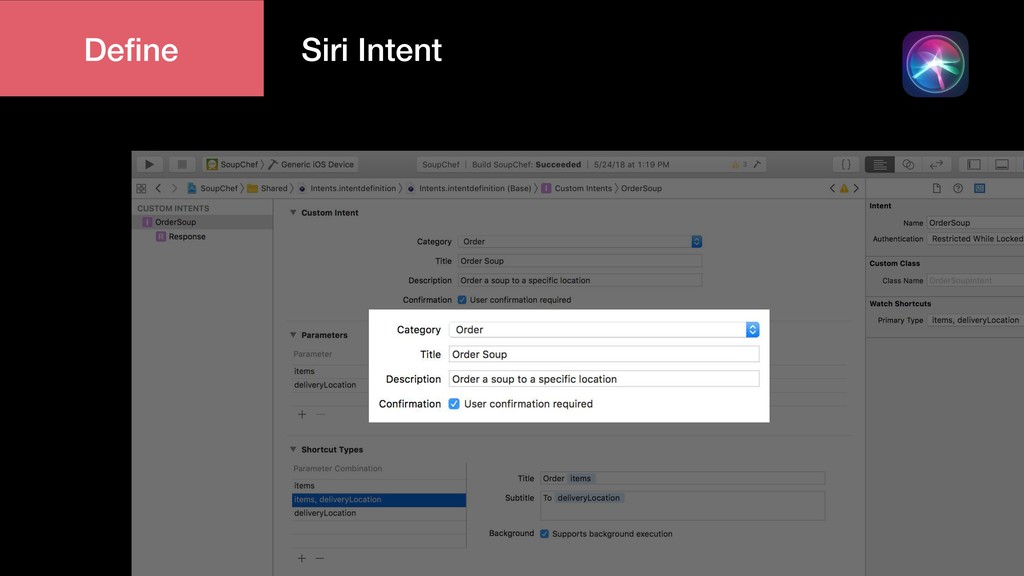
Task: Click the build status text 'Build SoupChef: Succeeded'
Action: pyautogui.click(x=526, y=165)
